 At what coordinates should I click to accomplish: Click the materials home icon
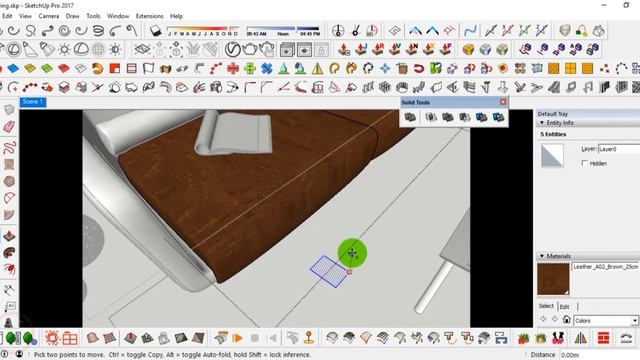(566, 320)
